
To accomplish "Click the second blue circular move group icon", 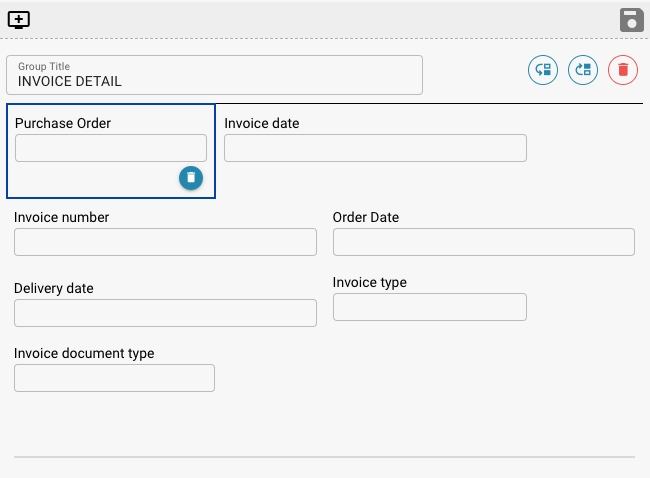I will coord(583,70).
